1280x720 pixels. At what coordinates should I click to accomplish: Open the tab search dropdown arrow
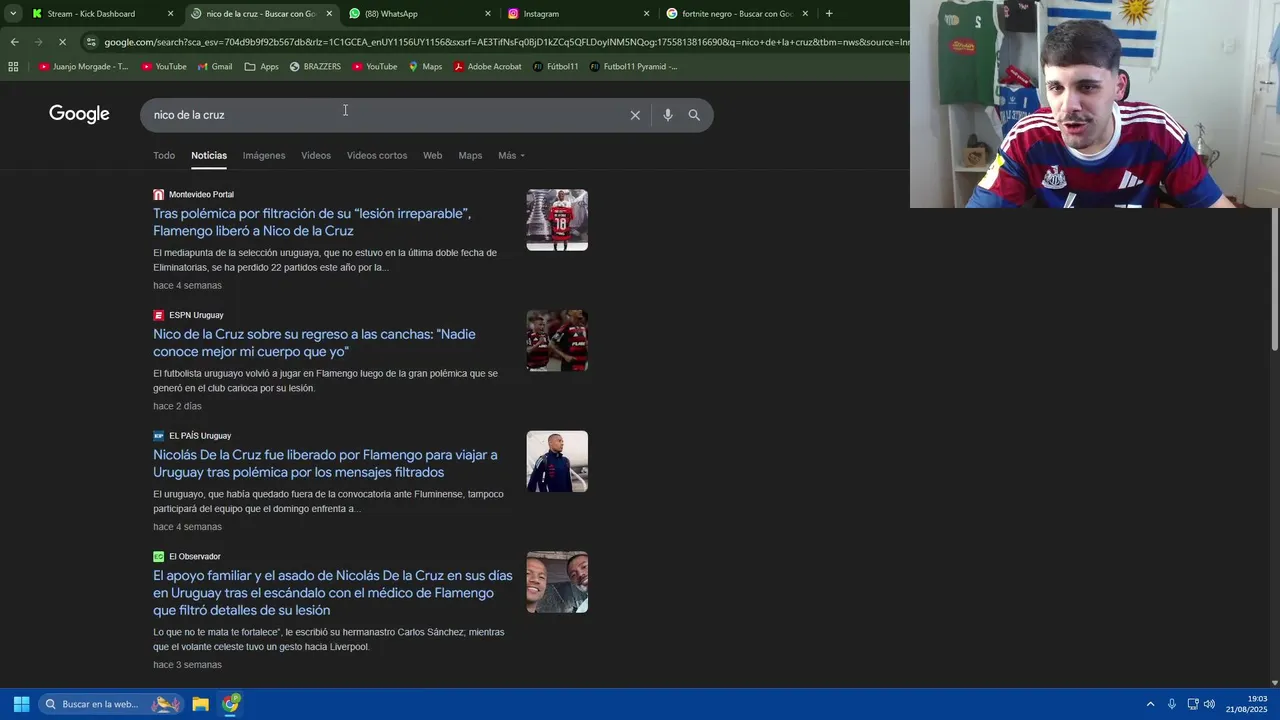pos(13,14)
